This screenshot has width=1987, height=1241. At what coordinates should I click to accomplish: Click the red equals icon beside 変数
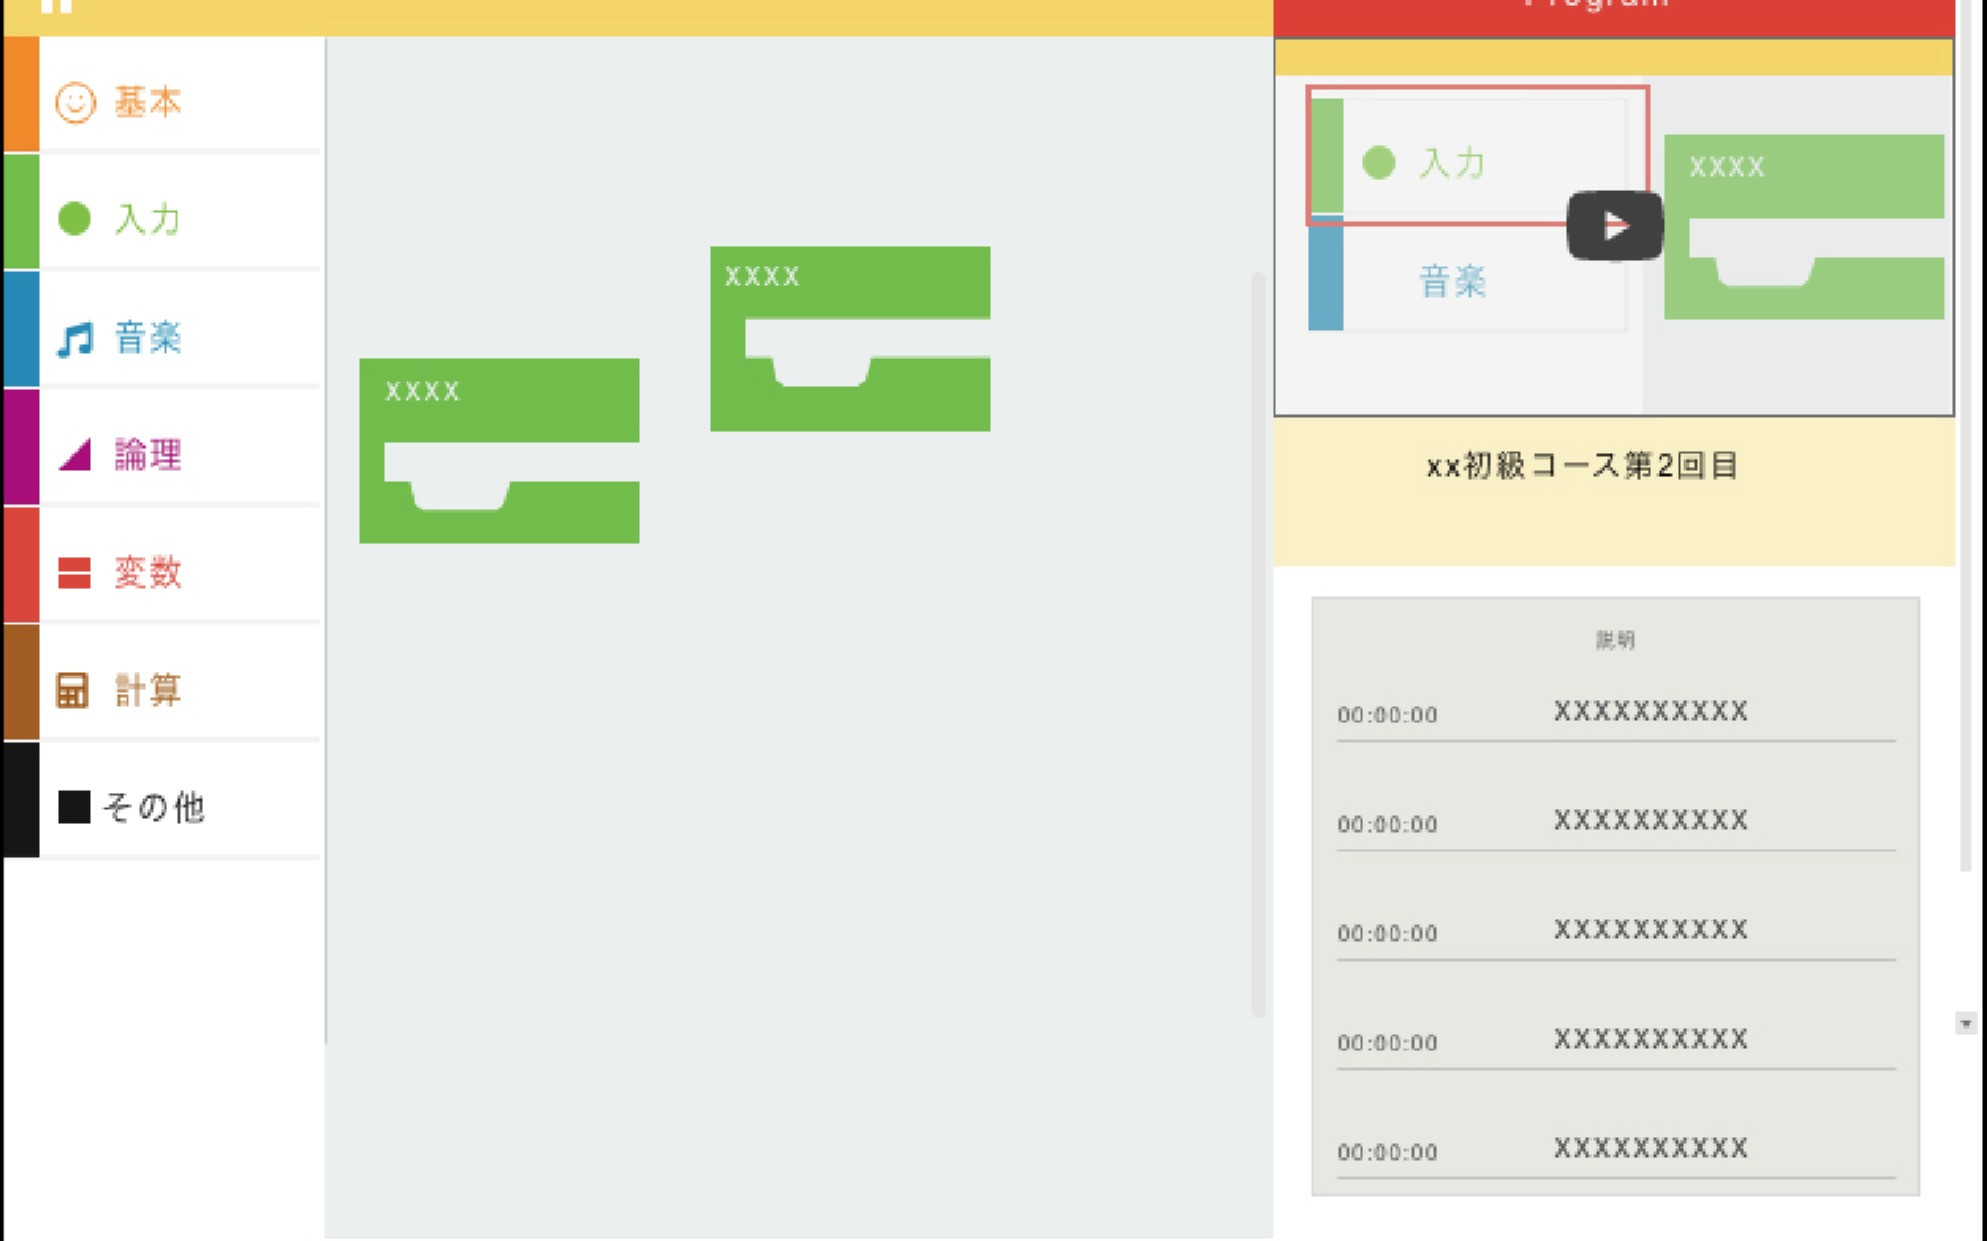click(74, 572)
